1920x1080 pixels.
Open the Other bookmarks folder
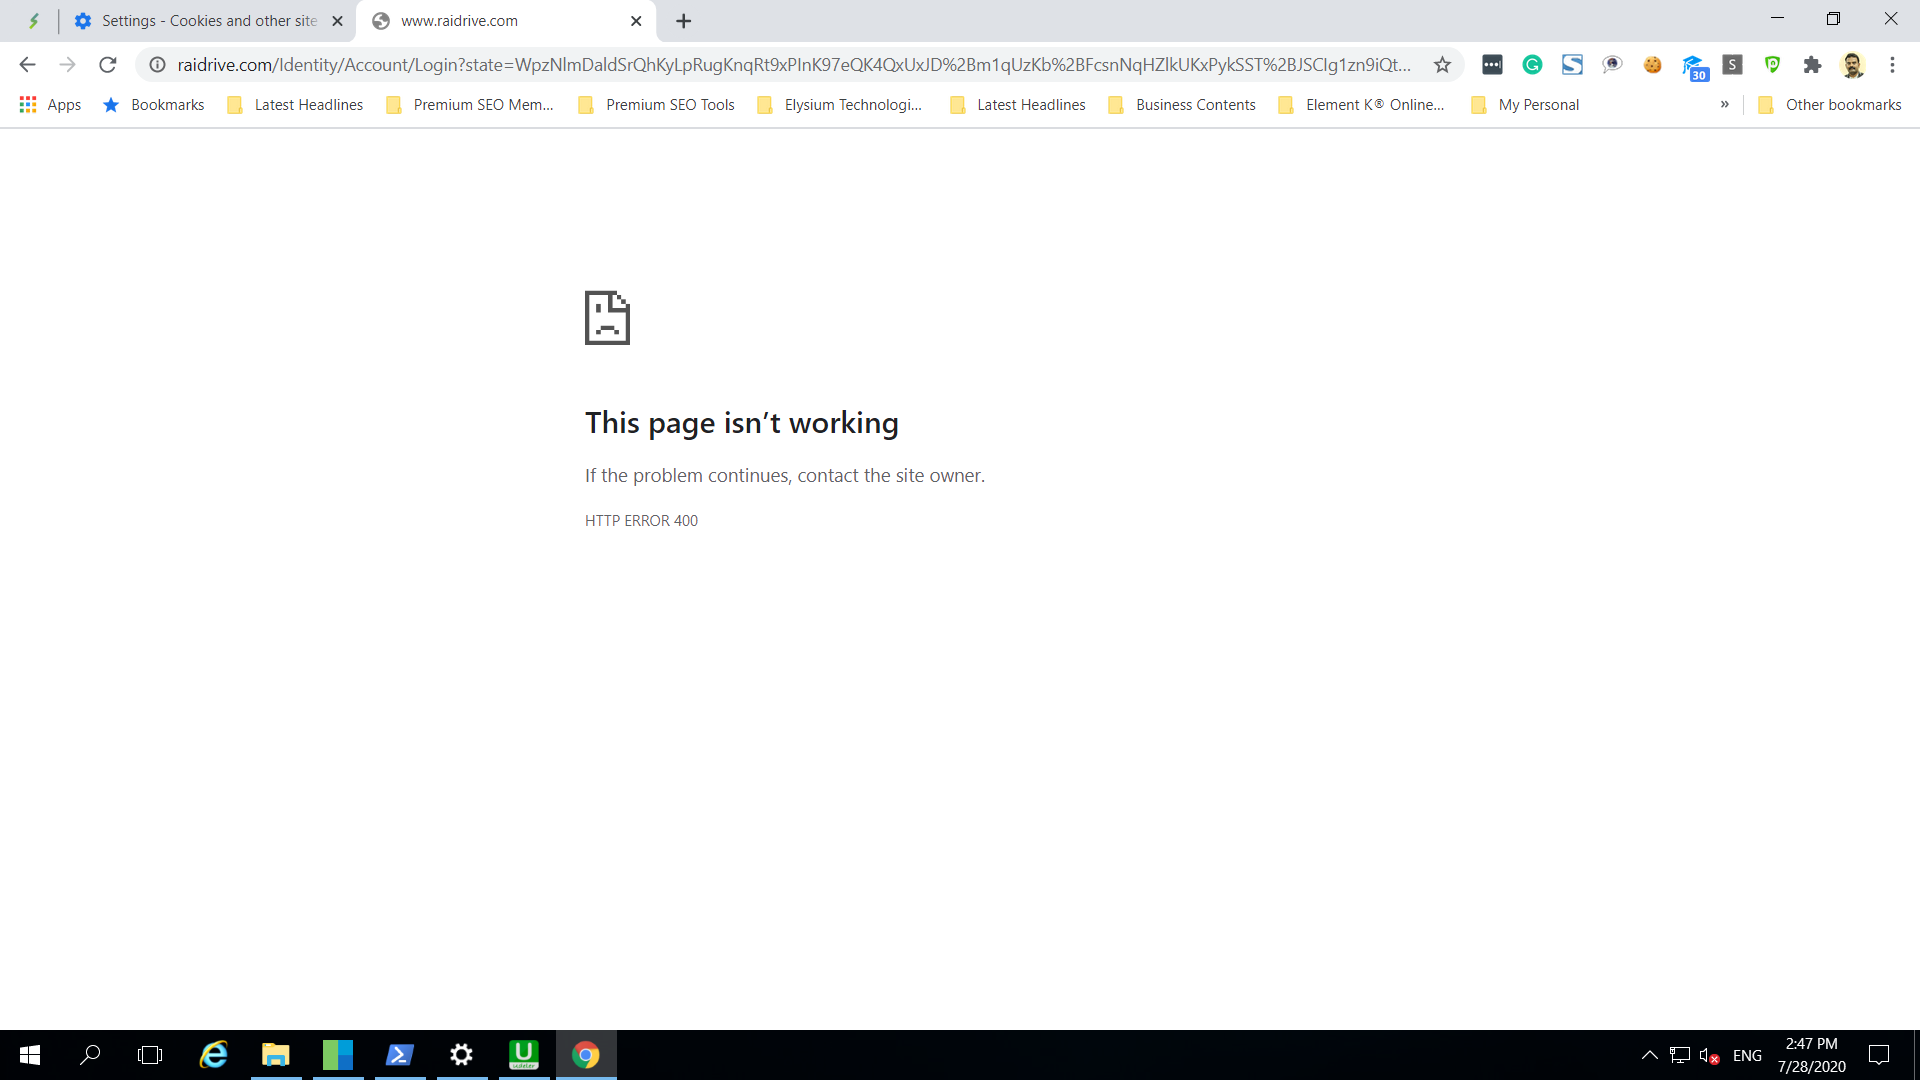tap(1830, 104)
